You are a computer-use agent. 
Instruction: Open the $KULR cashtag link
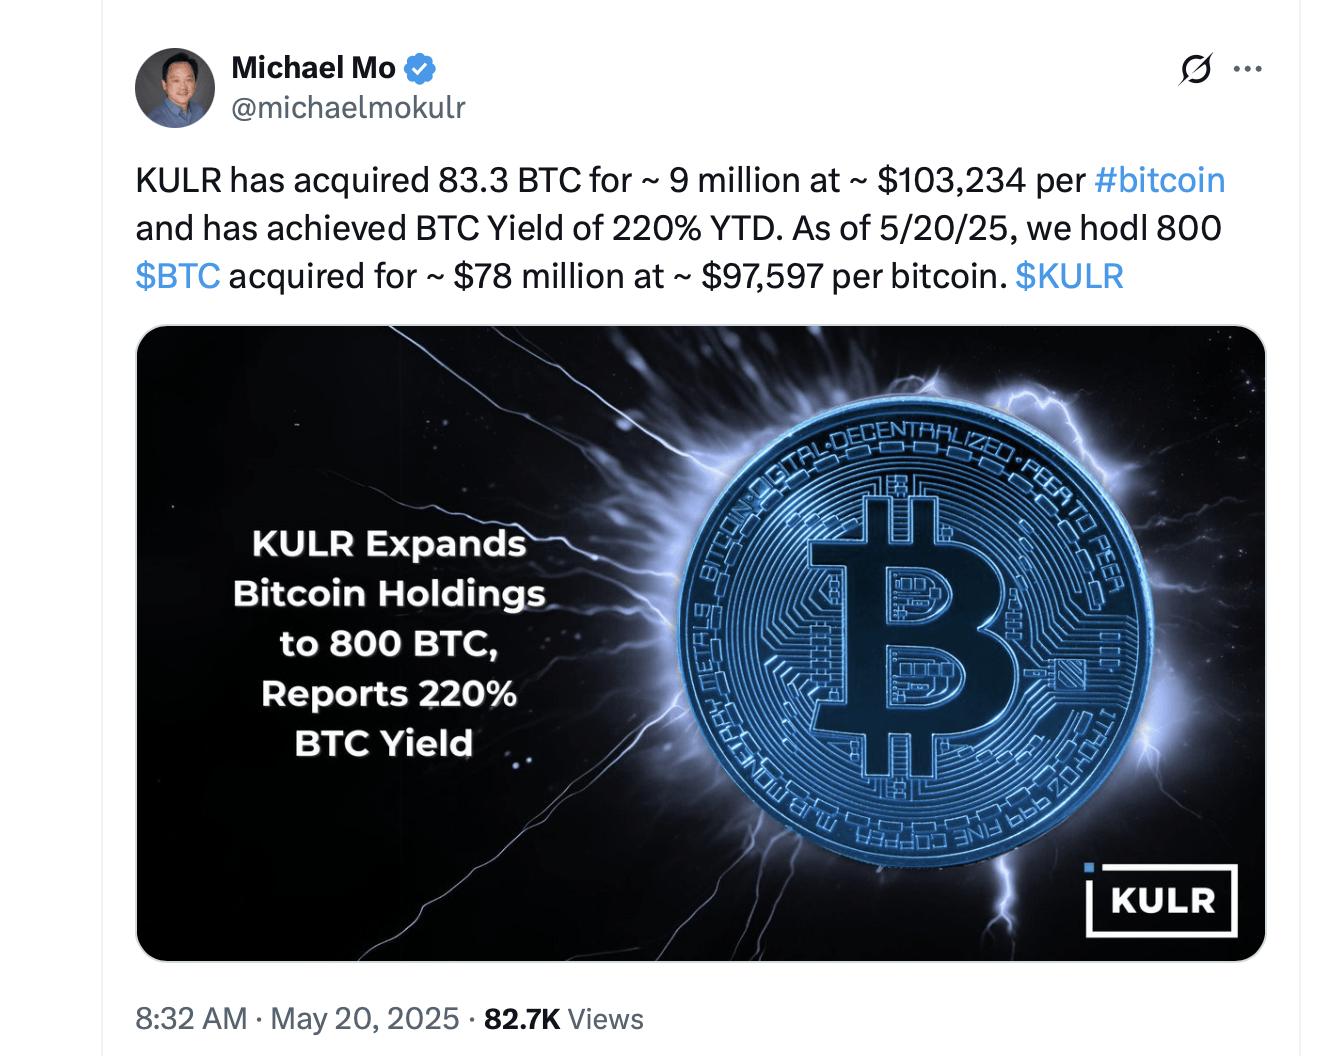pyautogui.click(x=1069, y=276)
